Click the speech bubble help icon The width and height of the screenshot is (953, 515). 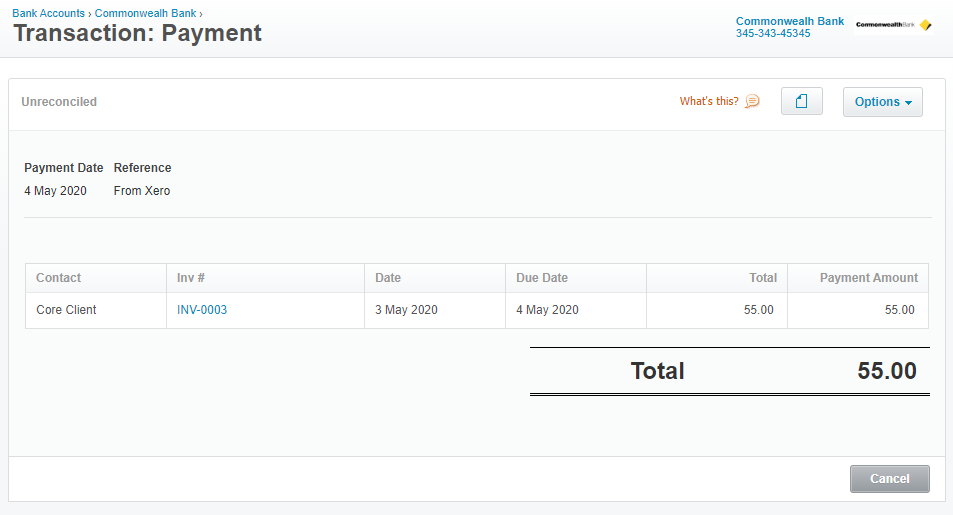[752, 101]
